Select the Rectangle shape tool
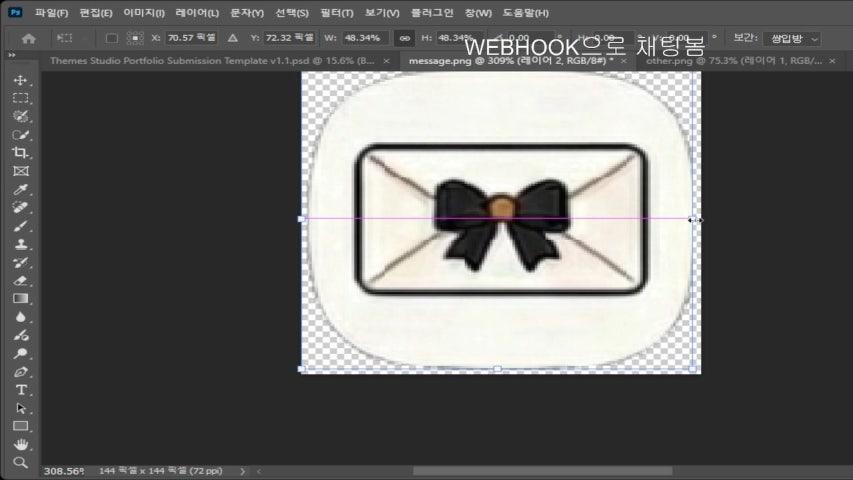Screen dimensions: 853x480 coord(21,426)
